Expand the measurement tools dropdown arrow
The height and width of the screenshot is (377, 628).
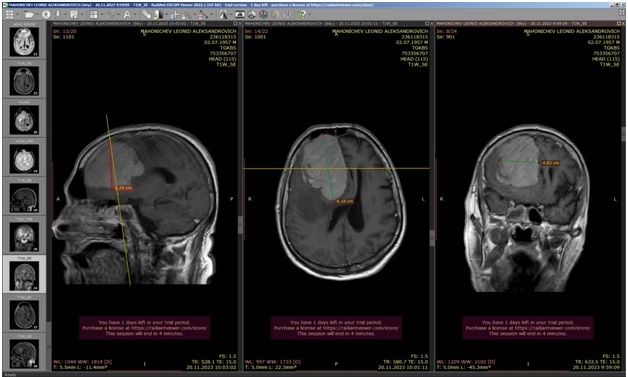(211, 14)
